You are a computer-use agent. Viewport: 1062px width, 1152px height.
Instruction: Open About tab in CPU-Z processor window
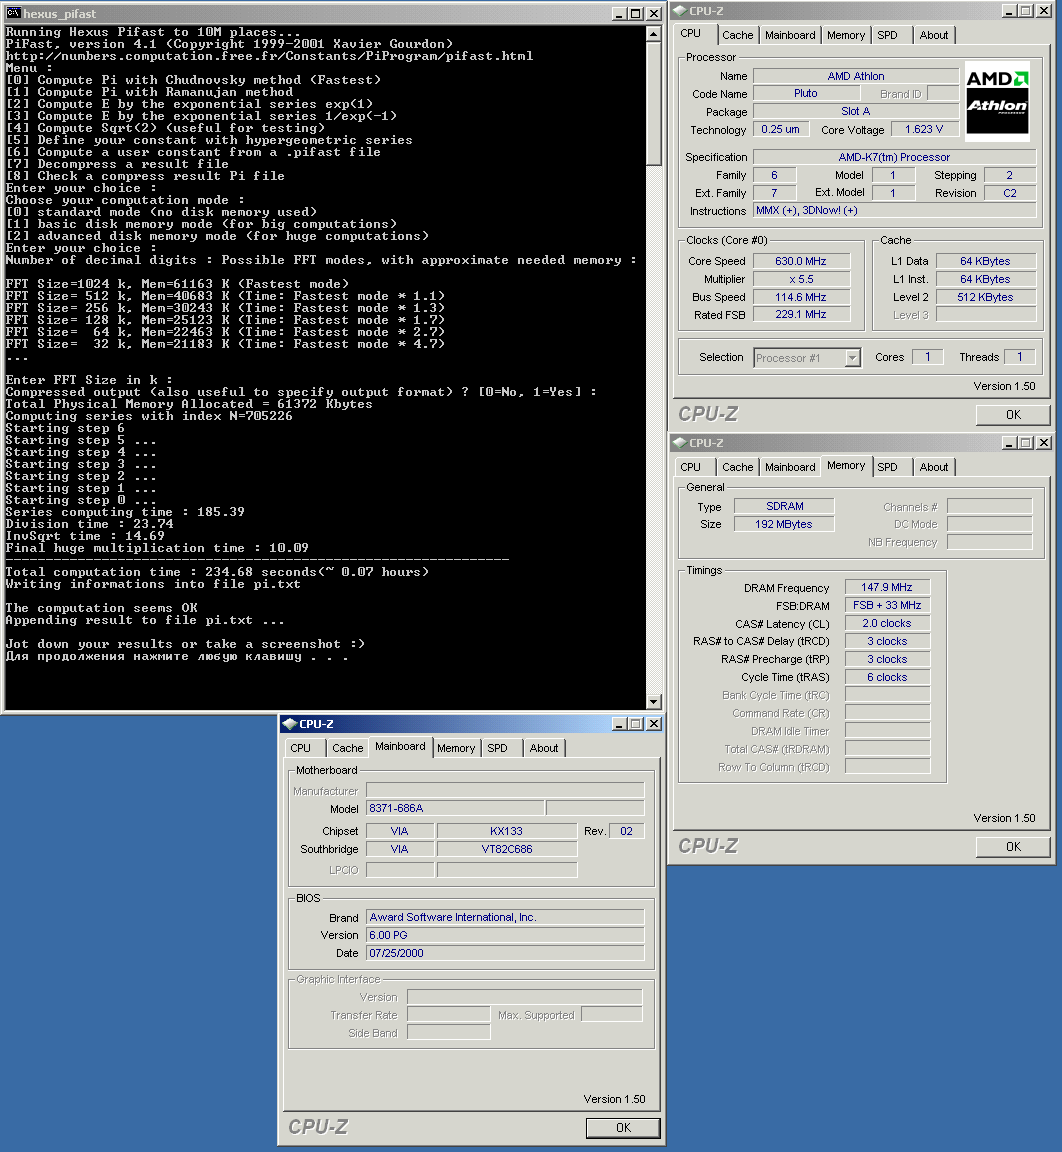[x=934, y=35]
